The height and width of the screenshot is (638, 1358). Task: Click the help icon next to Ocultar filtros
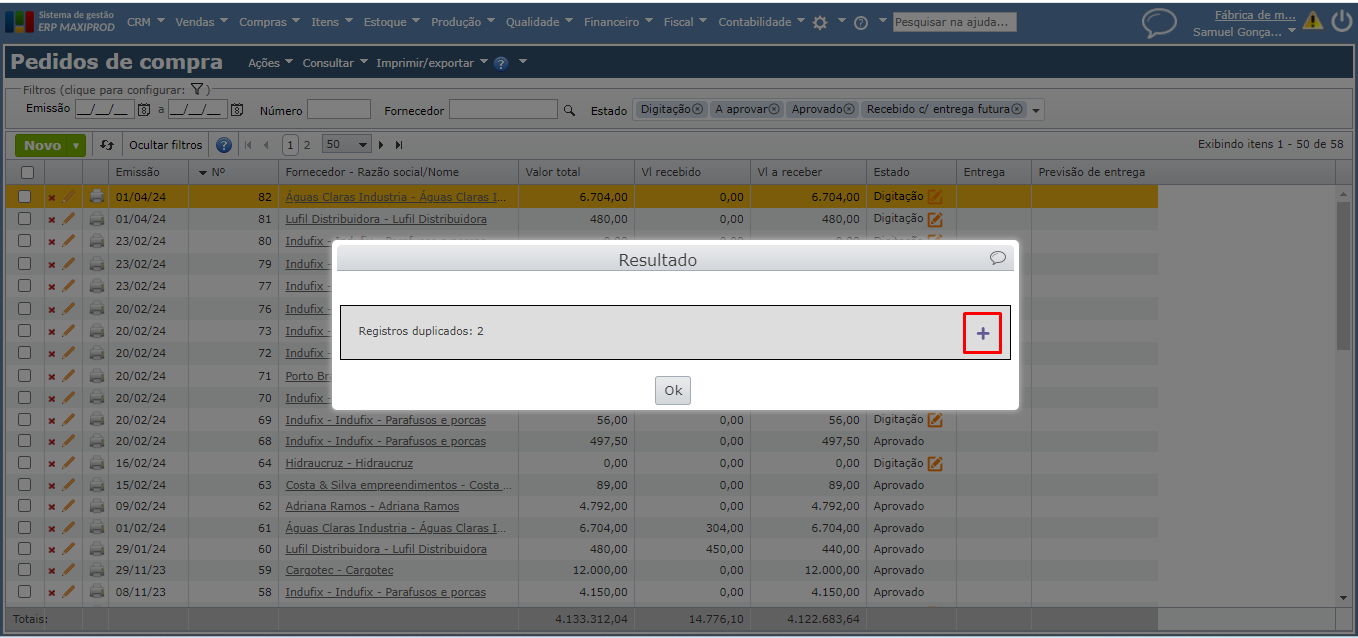coord(224,145)
